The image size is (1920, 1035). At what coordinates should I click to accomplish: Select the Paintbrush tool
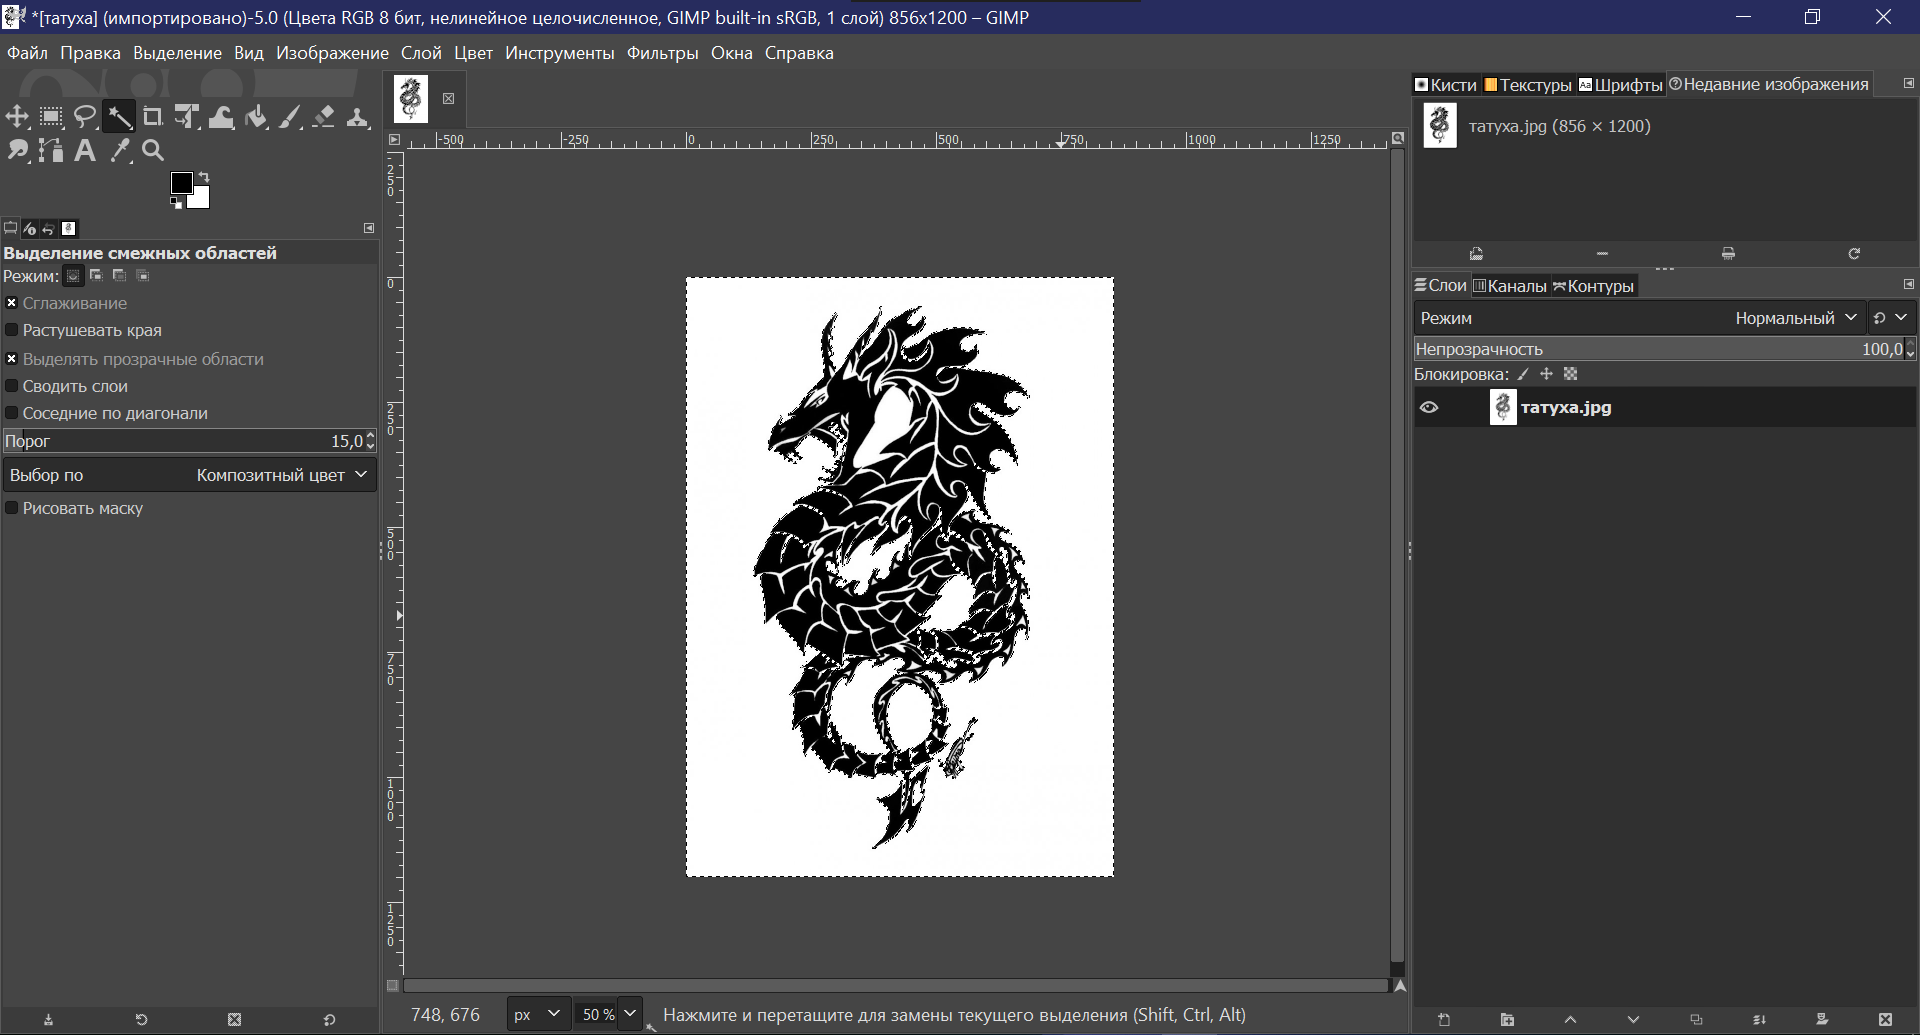(290, 117)
